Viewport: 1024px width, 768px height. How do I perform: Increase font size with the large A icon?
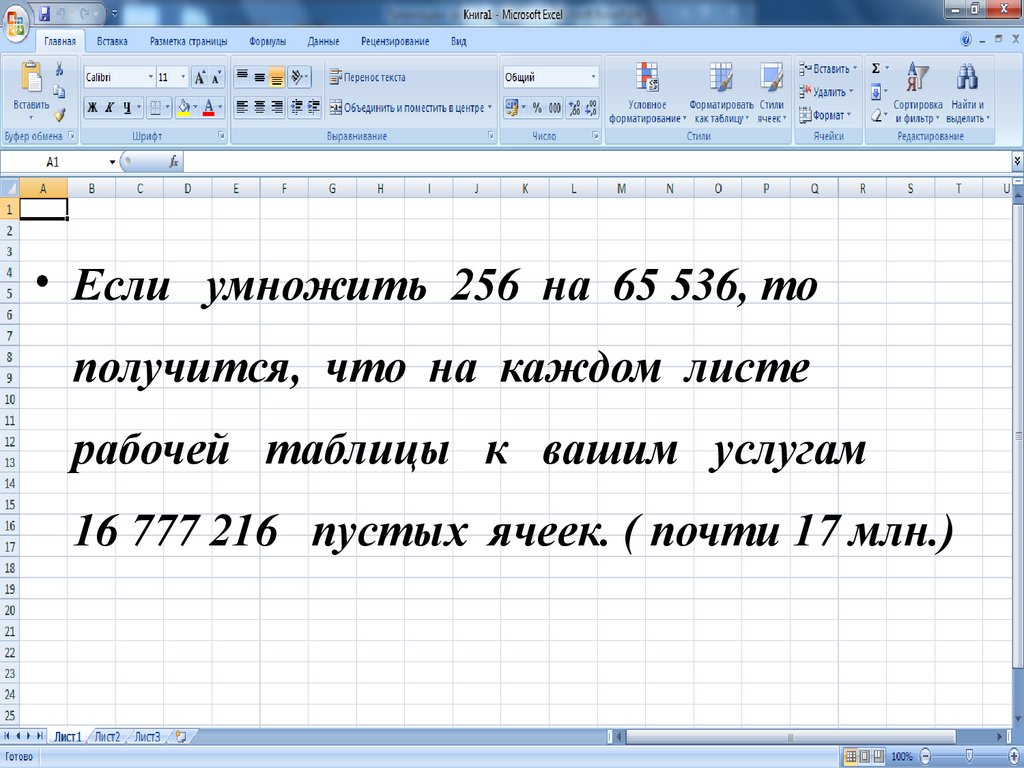click(200, 77)
